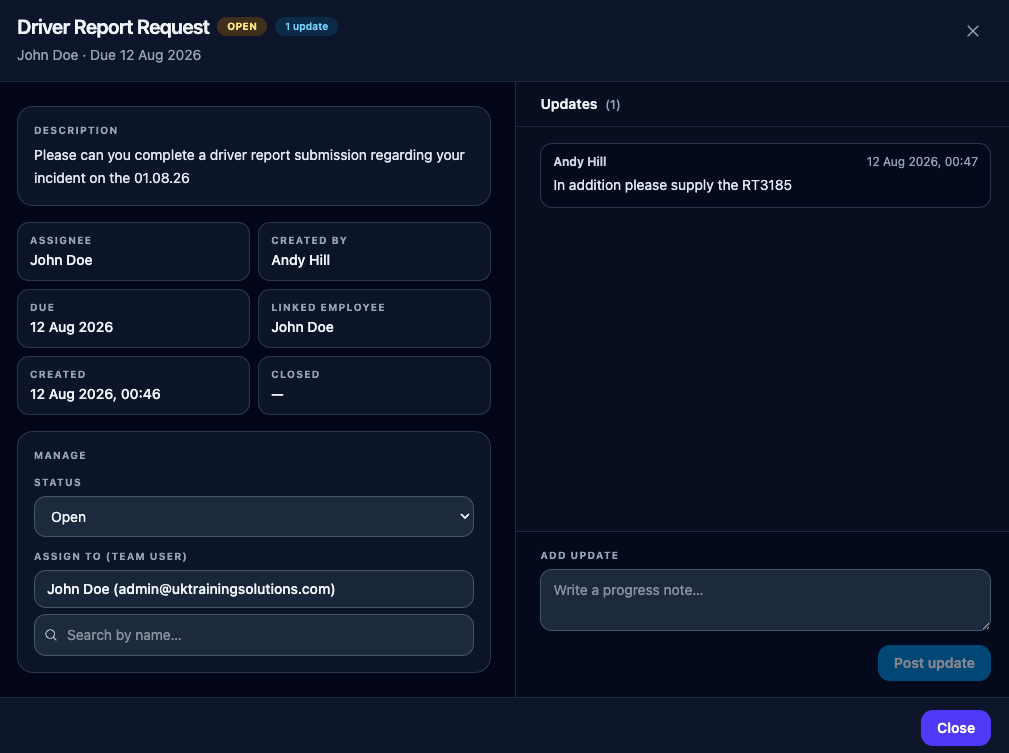Click the update timestamp 12 Aug 2026, 00:47
1009x753 pixels.
tap(921, 162)
